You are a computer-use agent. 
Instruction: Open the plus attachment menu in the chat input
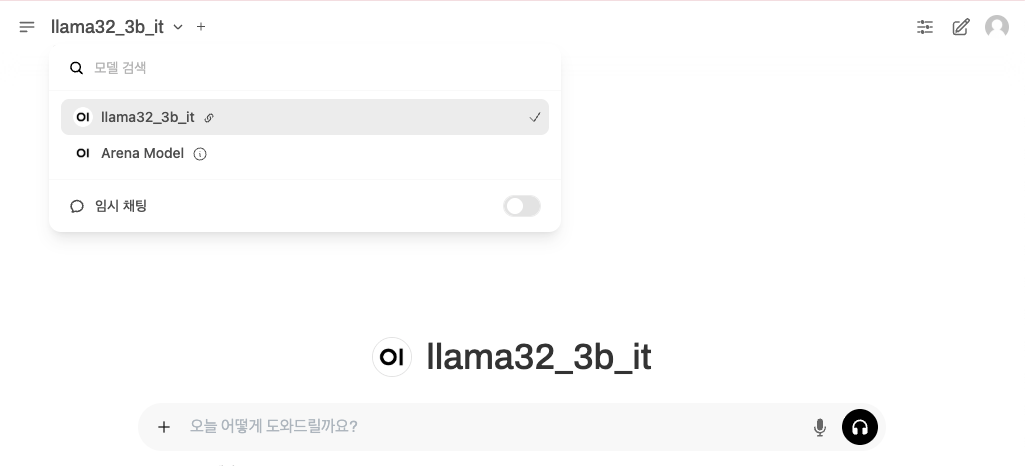click(164, 427)
